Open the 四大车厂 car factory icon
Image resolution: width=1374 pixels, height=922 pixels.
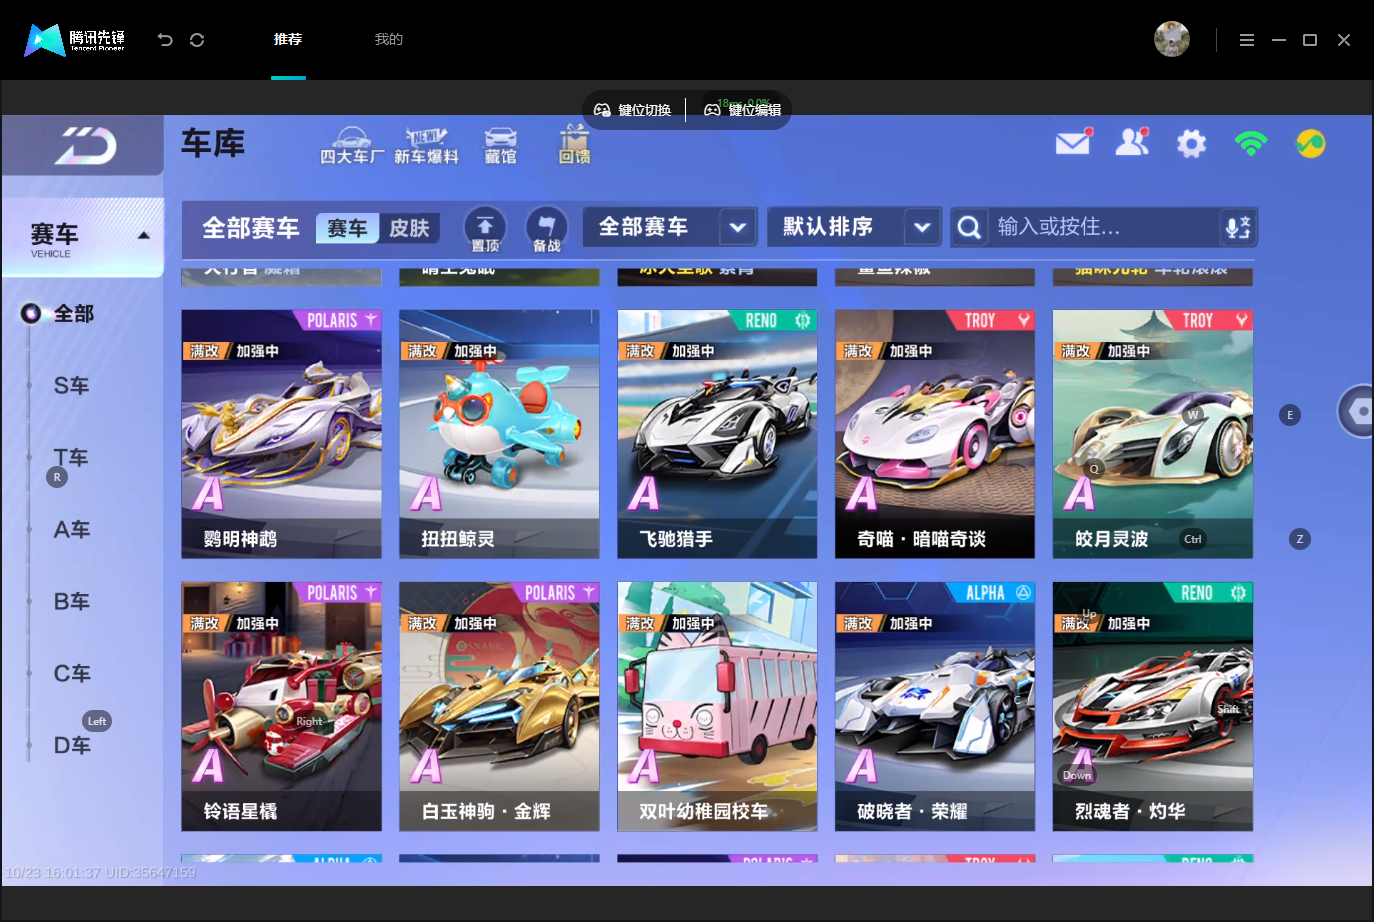(x=351, y=146)
